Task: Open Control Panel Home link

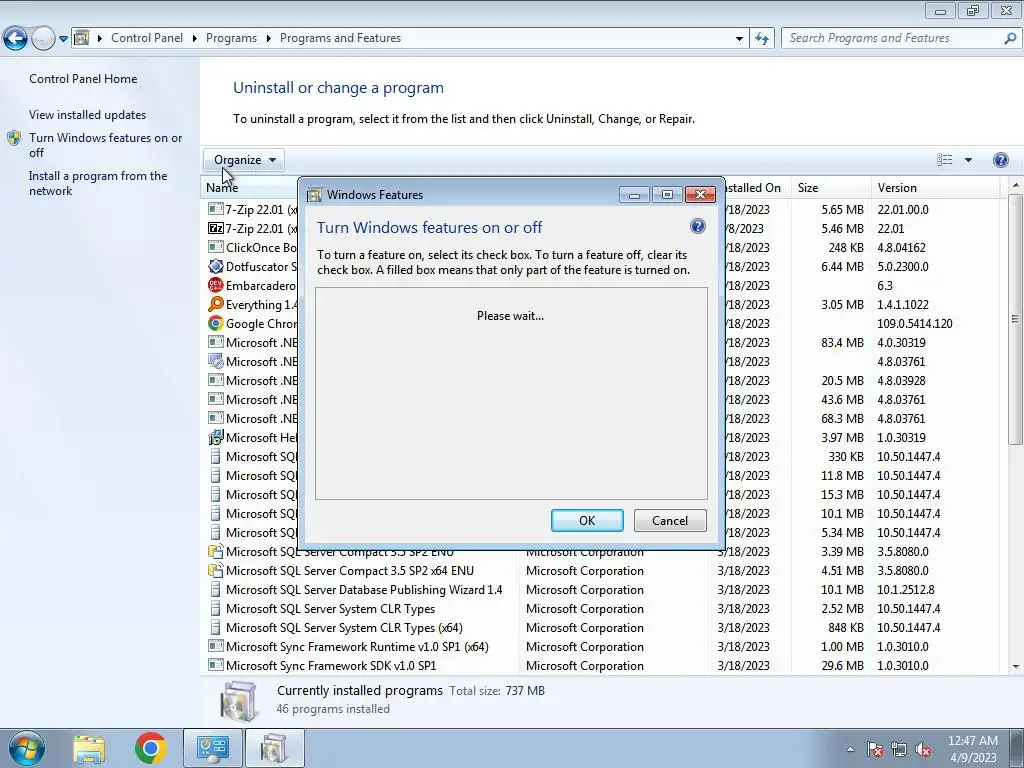Action: (x=83, y=79)
